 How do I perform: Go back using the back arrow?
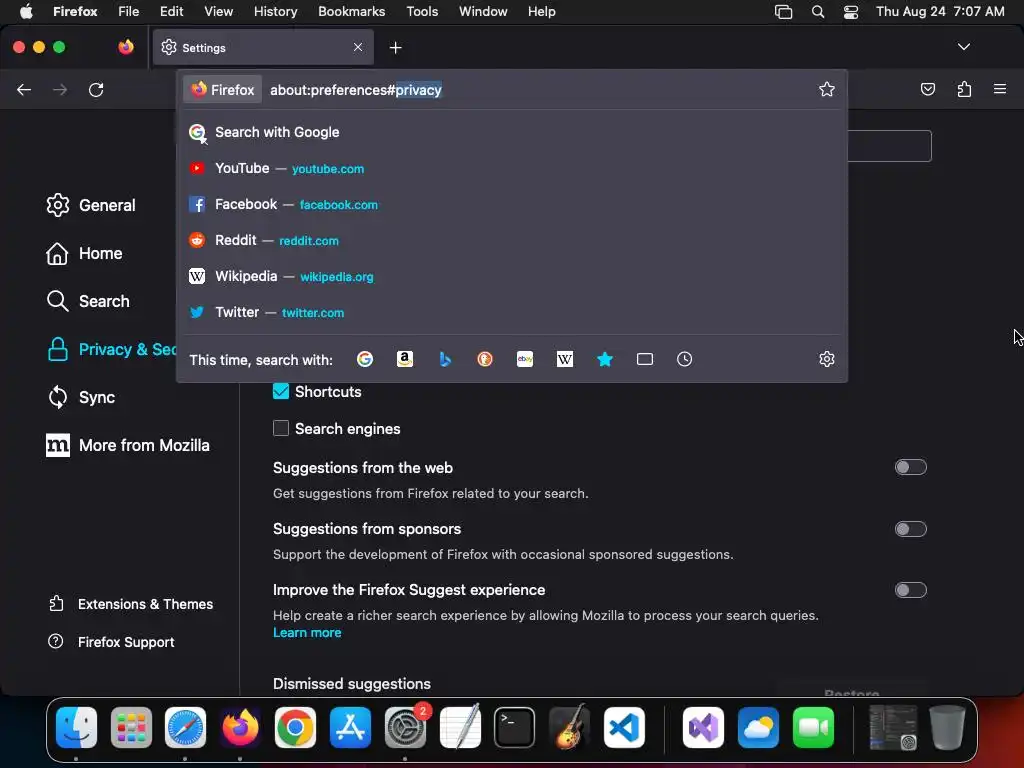pos(24,89)
